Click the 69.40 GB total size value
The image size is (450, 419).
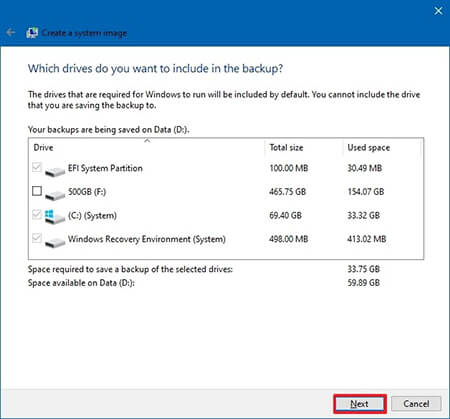(285, 215)
